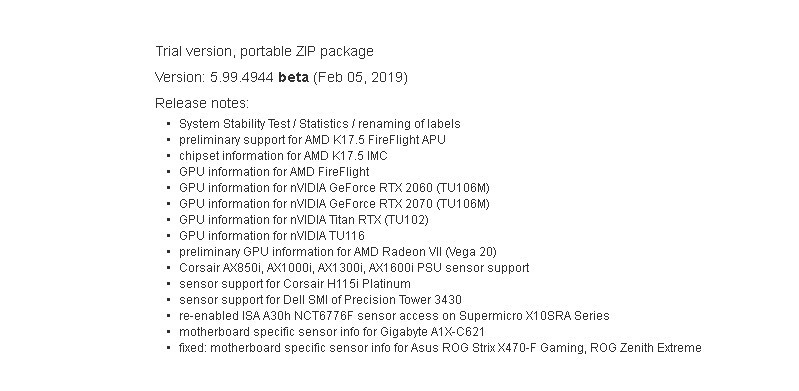Click the Gigabyte A1X-C621 entry
Screen dimensions: 799x391
(332, 332)
